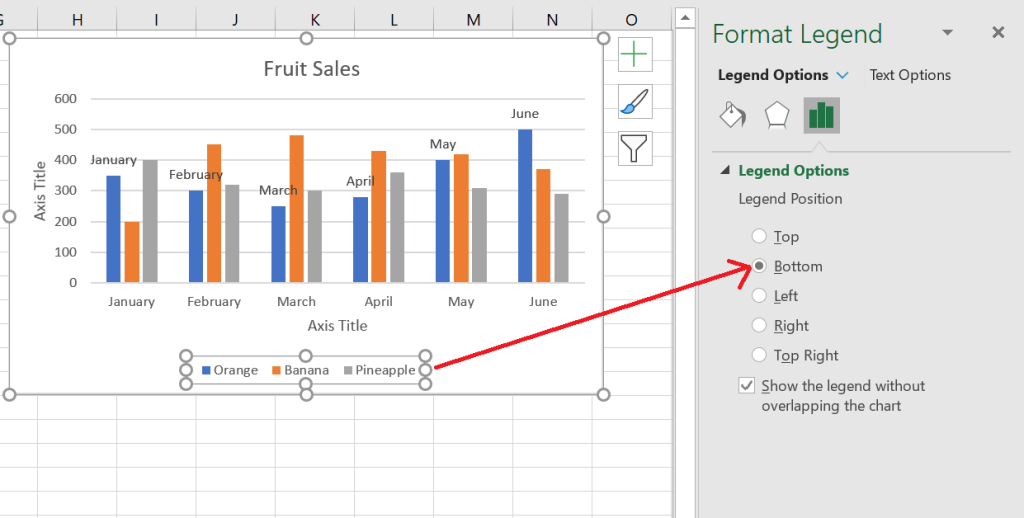Switch to Legend Options tab

(x=773, y=75)
